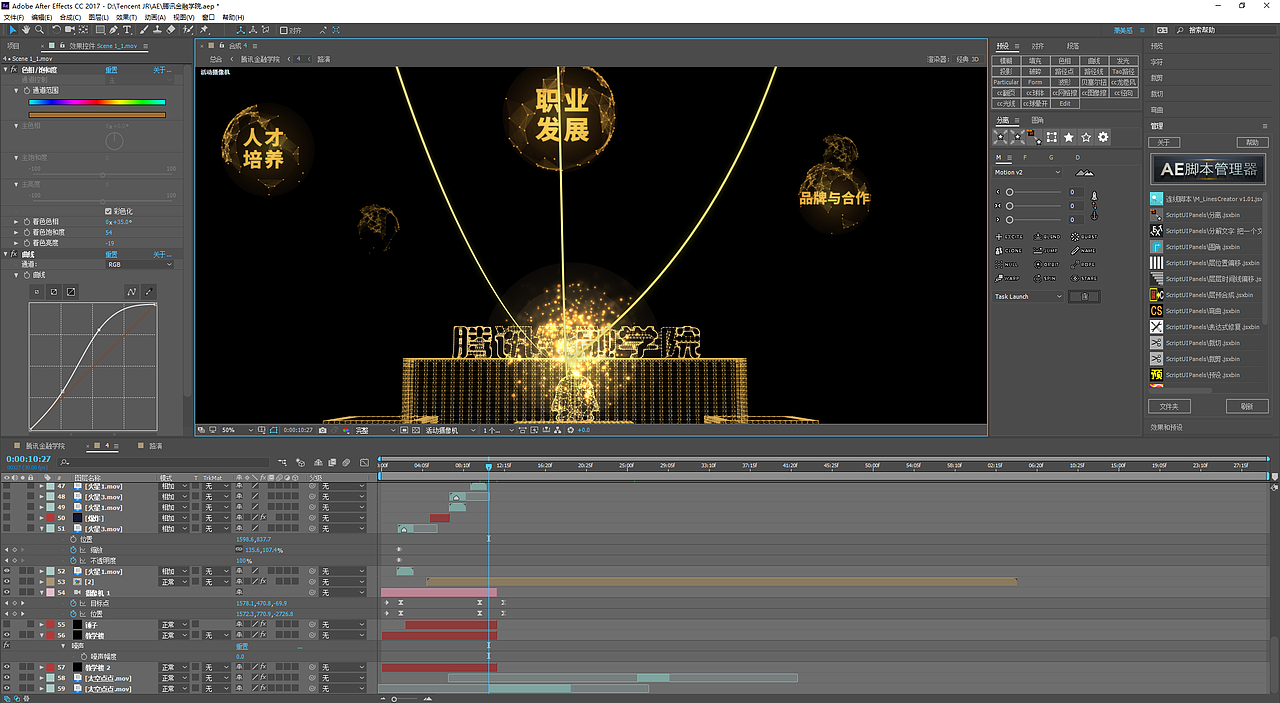The width and height of the screenshot is (1280, 703).
Task: Click the current time indicator in timeline
Action: pos(489,466)
